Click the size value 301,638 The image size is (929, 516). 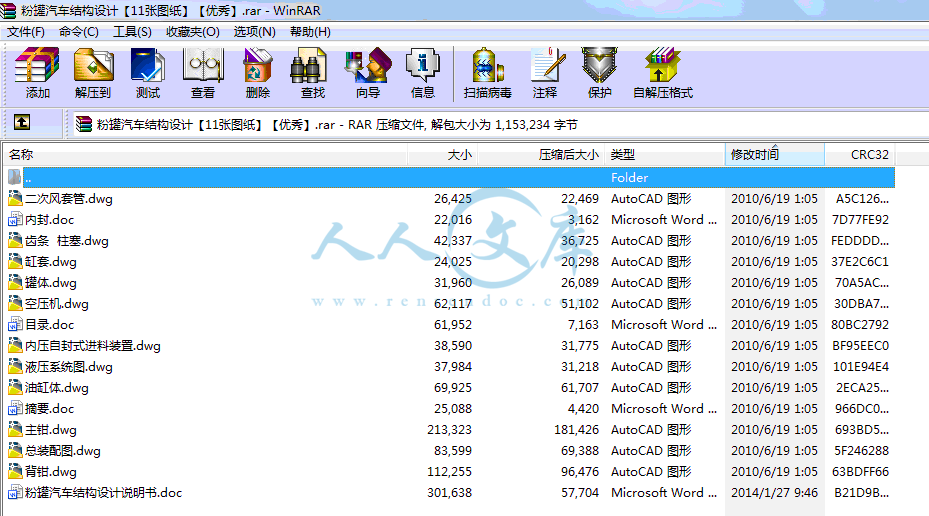(449, 493)
